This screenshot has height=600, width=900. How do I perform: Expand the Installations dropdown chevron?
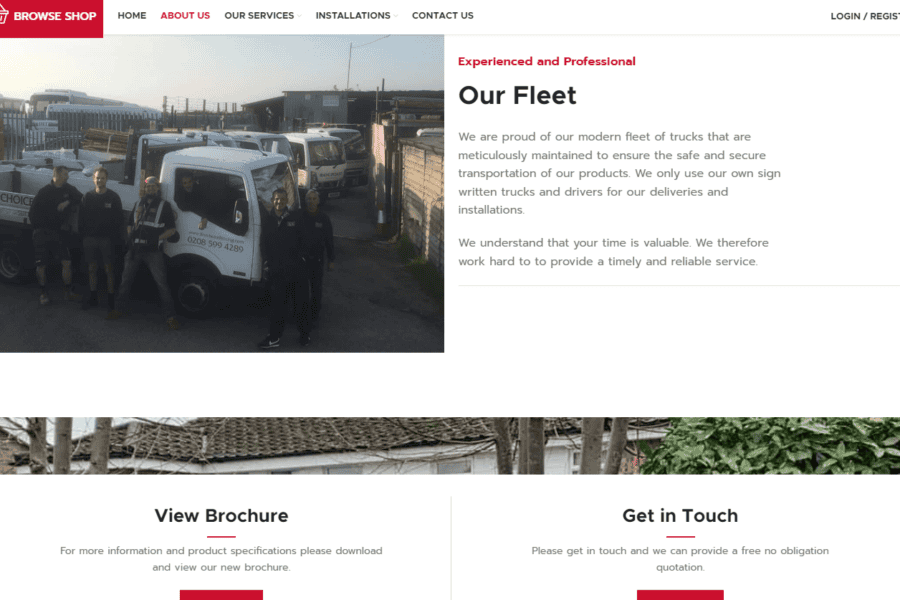(395, 16)
